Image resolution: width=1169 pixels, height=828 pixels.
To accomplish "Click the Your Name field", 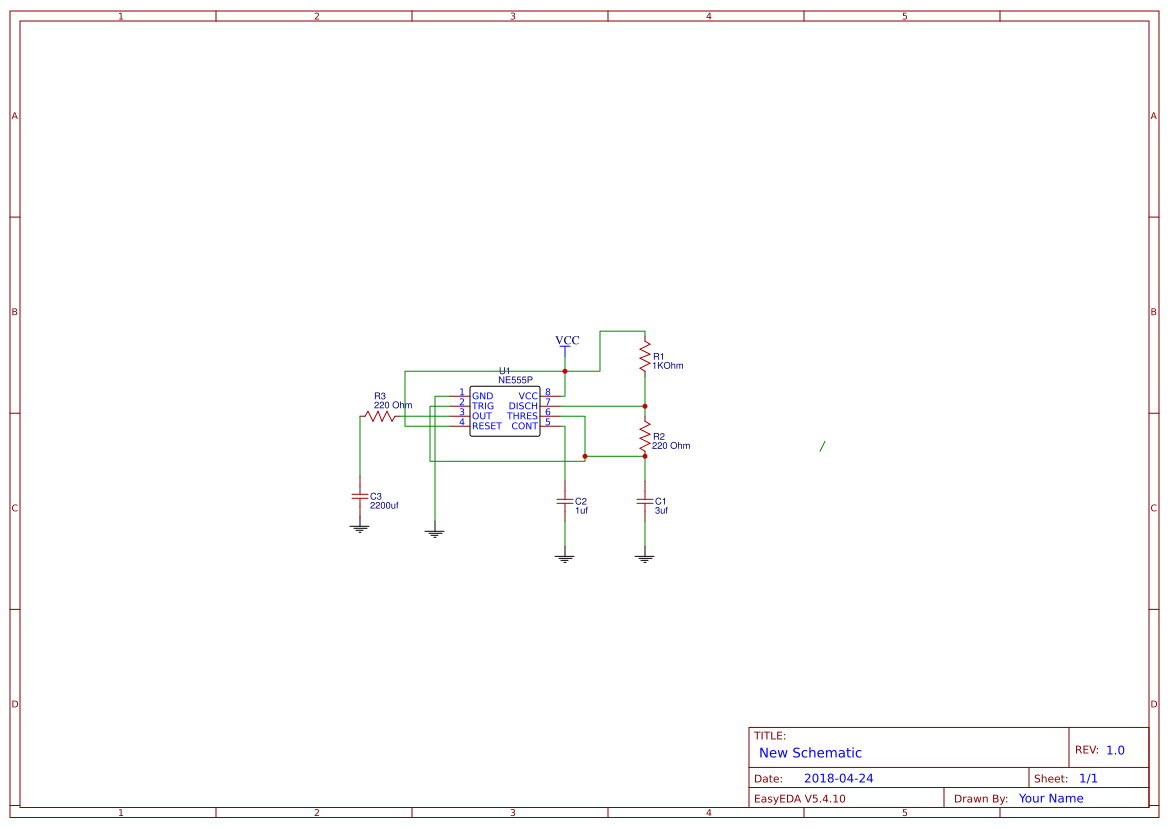I will [1051, 798].
